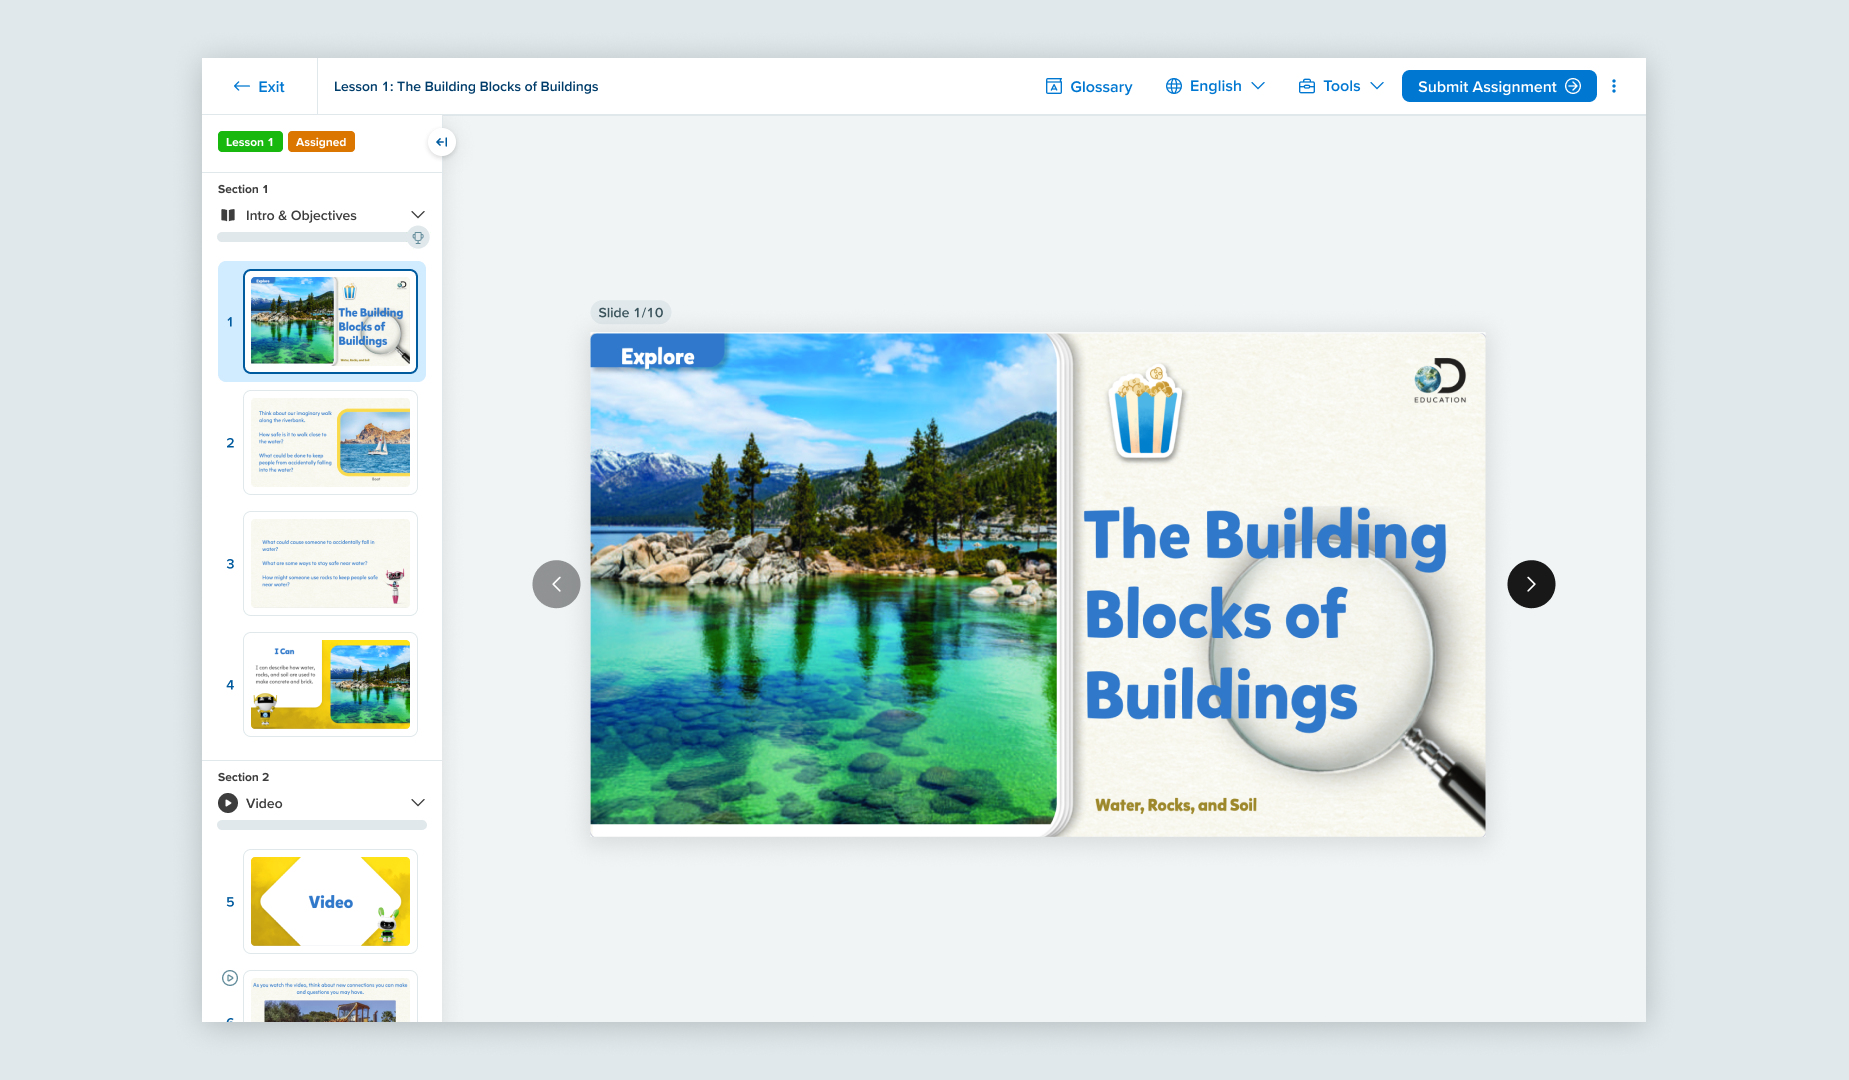Click the lesson title in the header
Viewport: 1849px width, 1080px height.
(466, 87)
